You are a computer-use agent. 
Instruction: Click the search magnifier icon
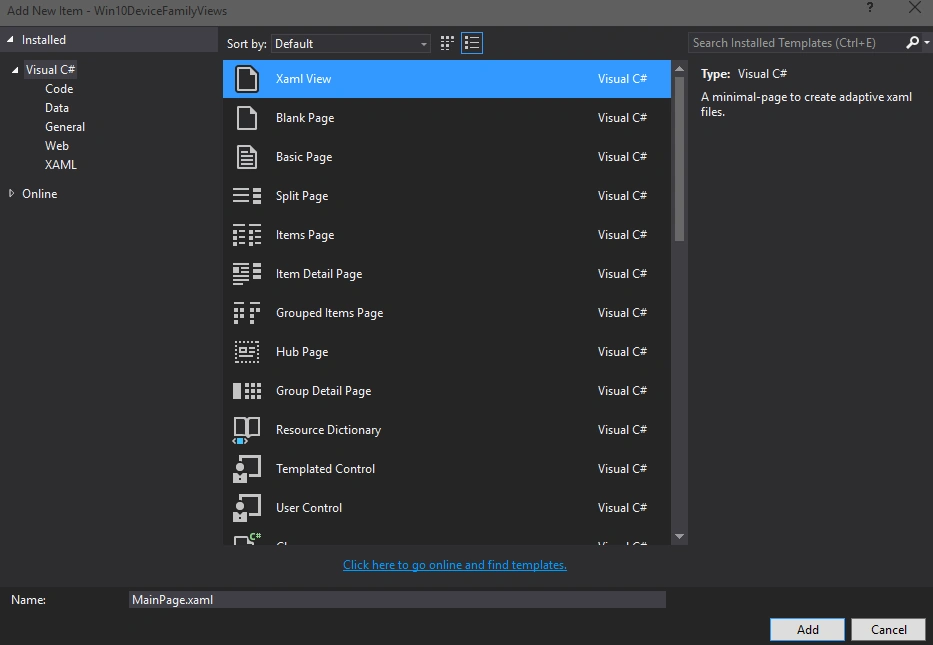pos(912,43)
